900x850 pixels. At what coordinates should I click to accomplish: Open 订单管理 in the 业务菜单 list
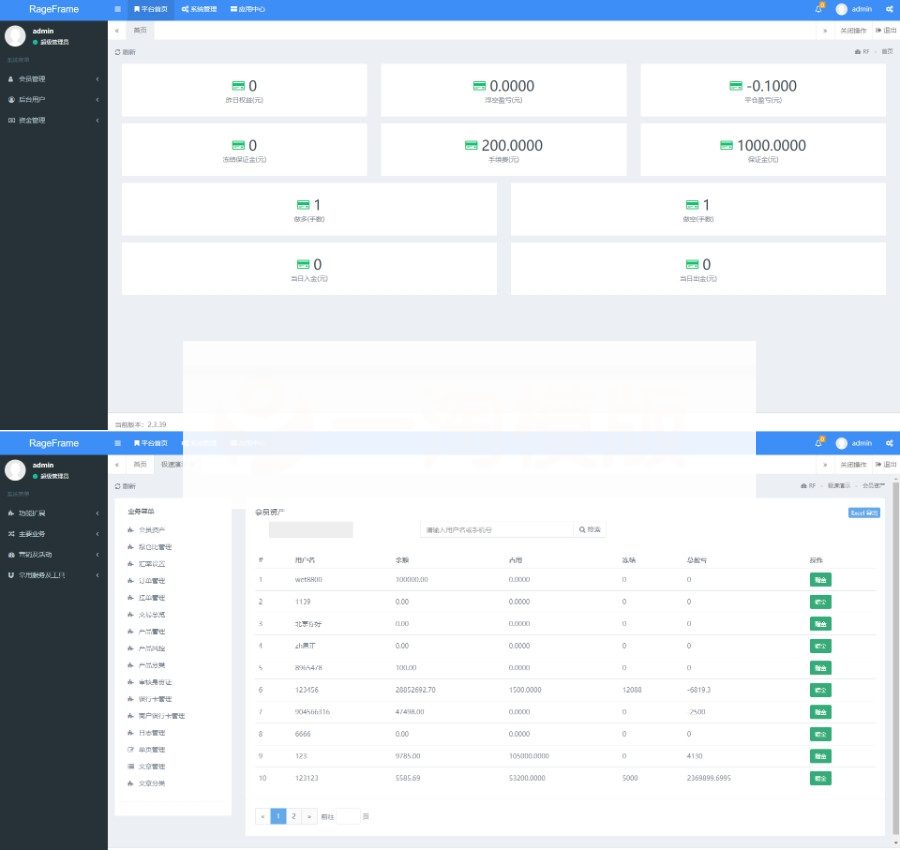152,581
